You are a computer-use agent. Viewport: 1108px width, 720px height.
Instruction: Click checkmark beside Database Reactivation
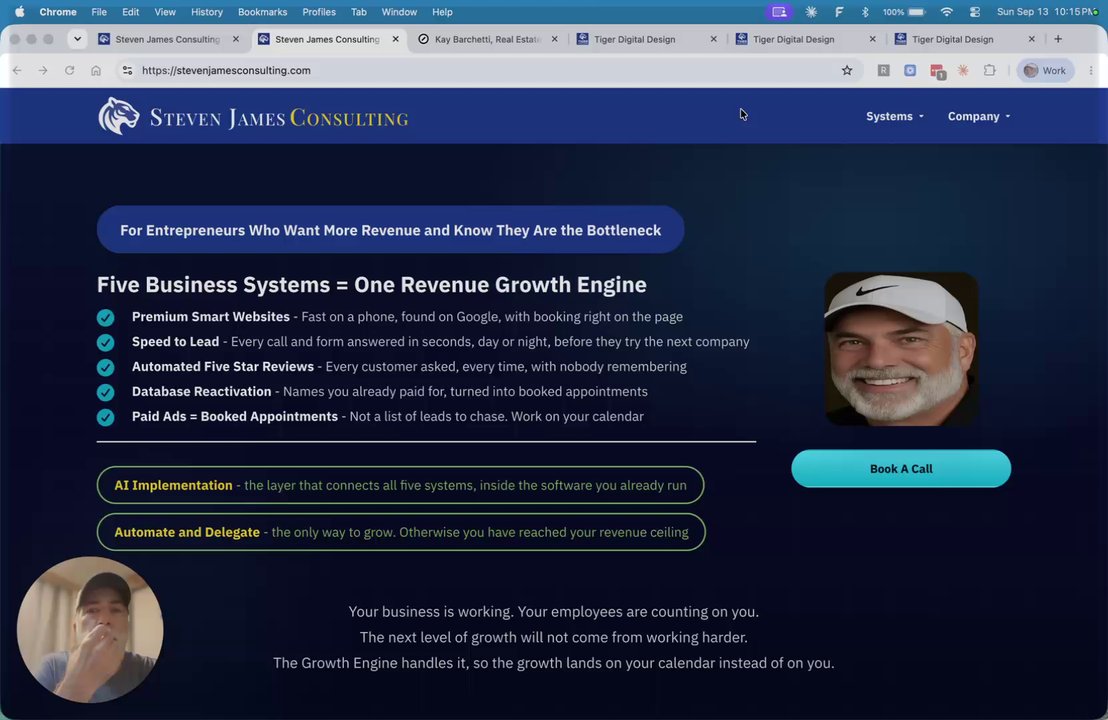pos(105,392)
